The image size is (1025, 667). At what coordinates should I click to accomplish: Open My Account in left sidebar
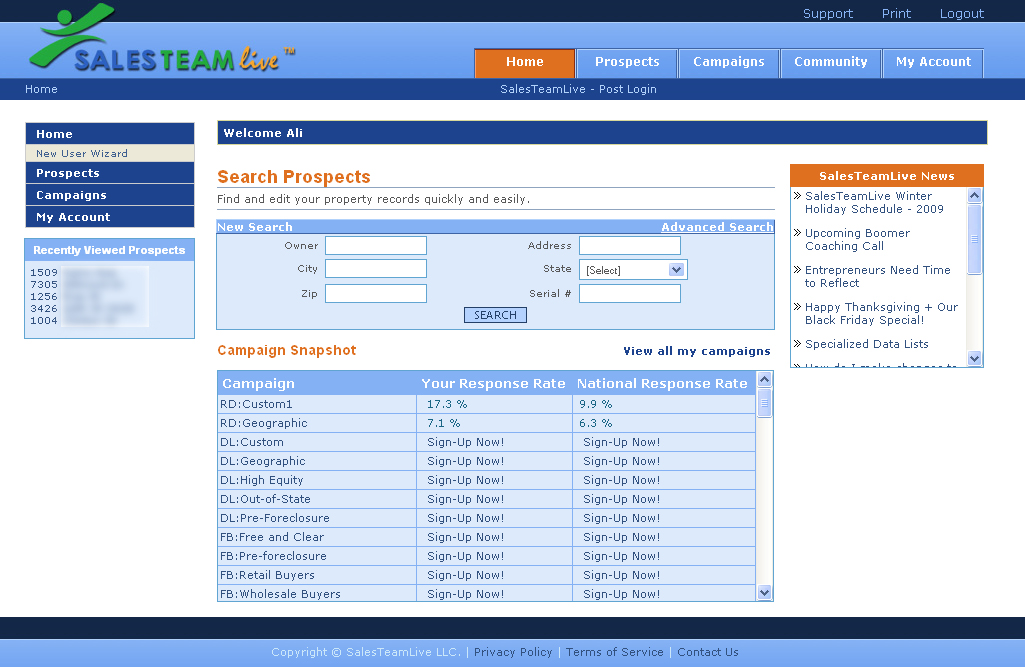point(73,217)
